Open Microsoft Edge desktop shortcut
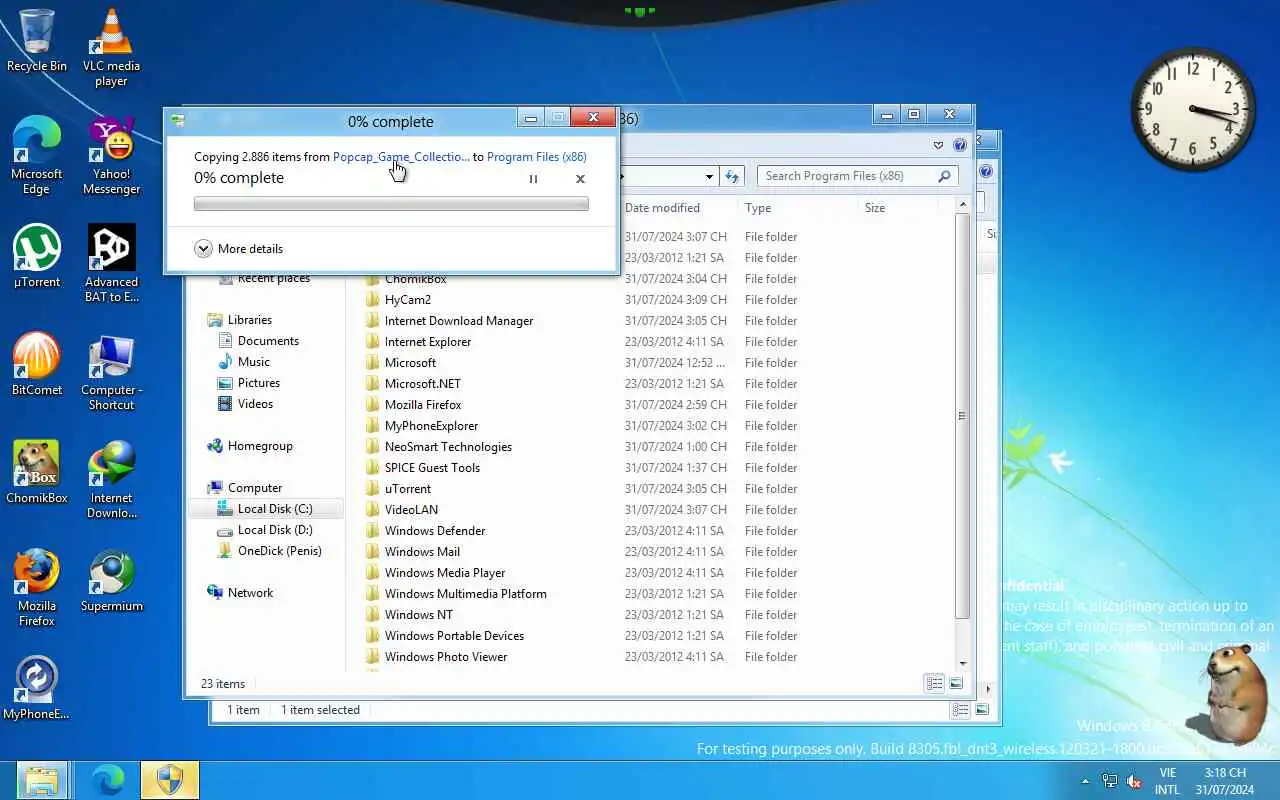Viewport: 1280px width, 800px height. [37, 156]
